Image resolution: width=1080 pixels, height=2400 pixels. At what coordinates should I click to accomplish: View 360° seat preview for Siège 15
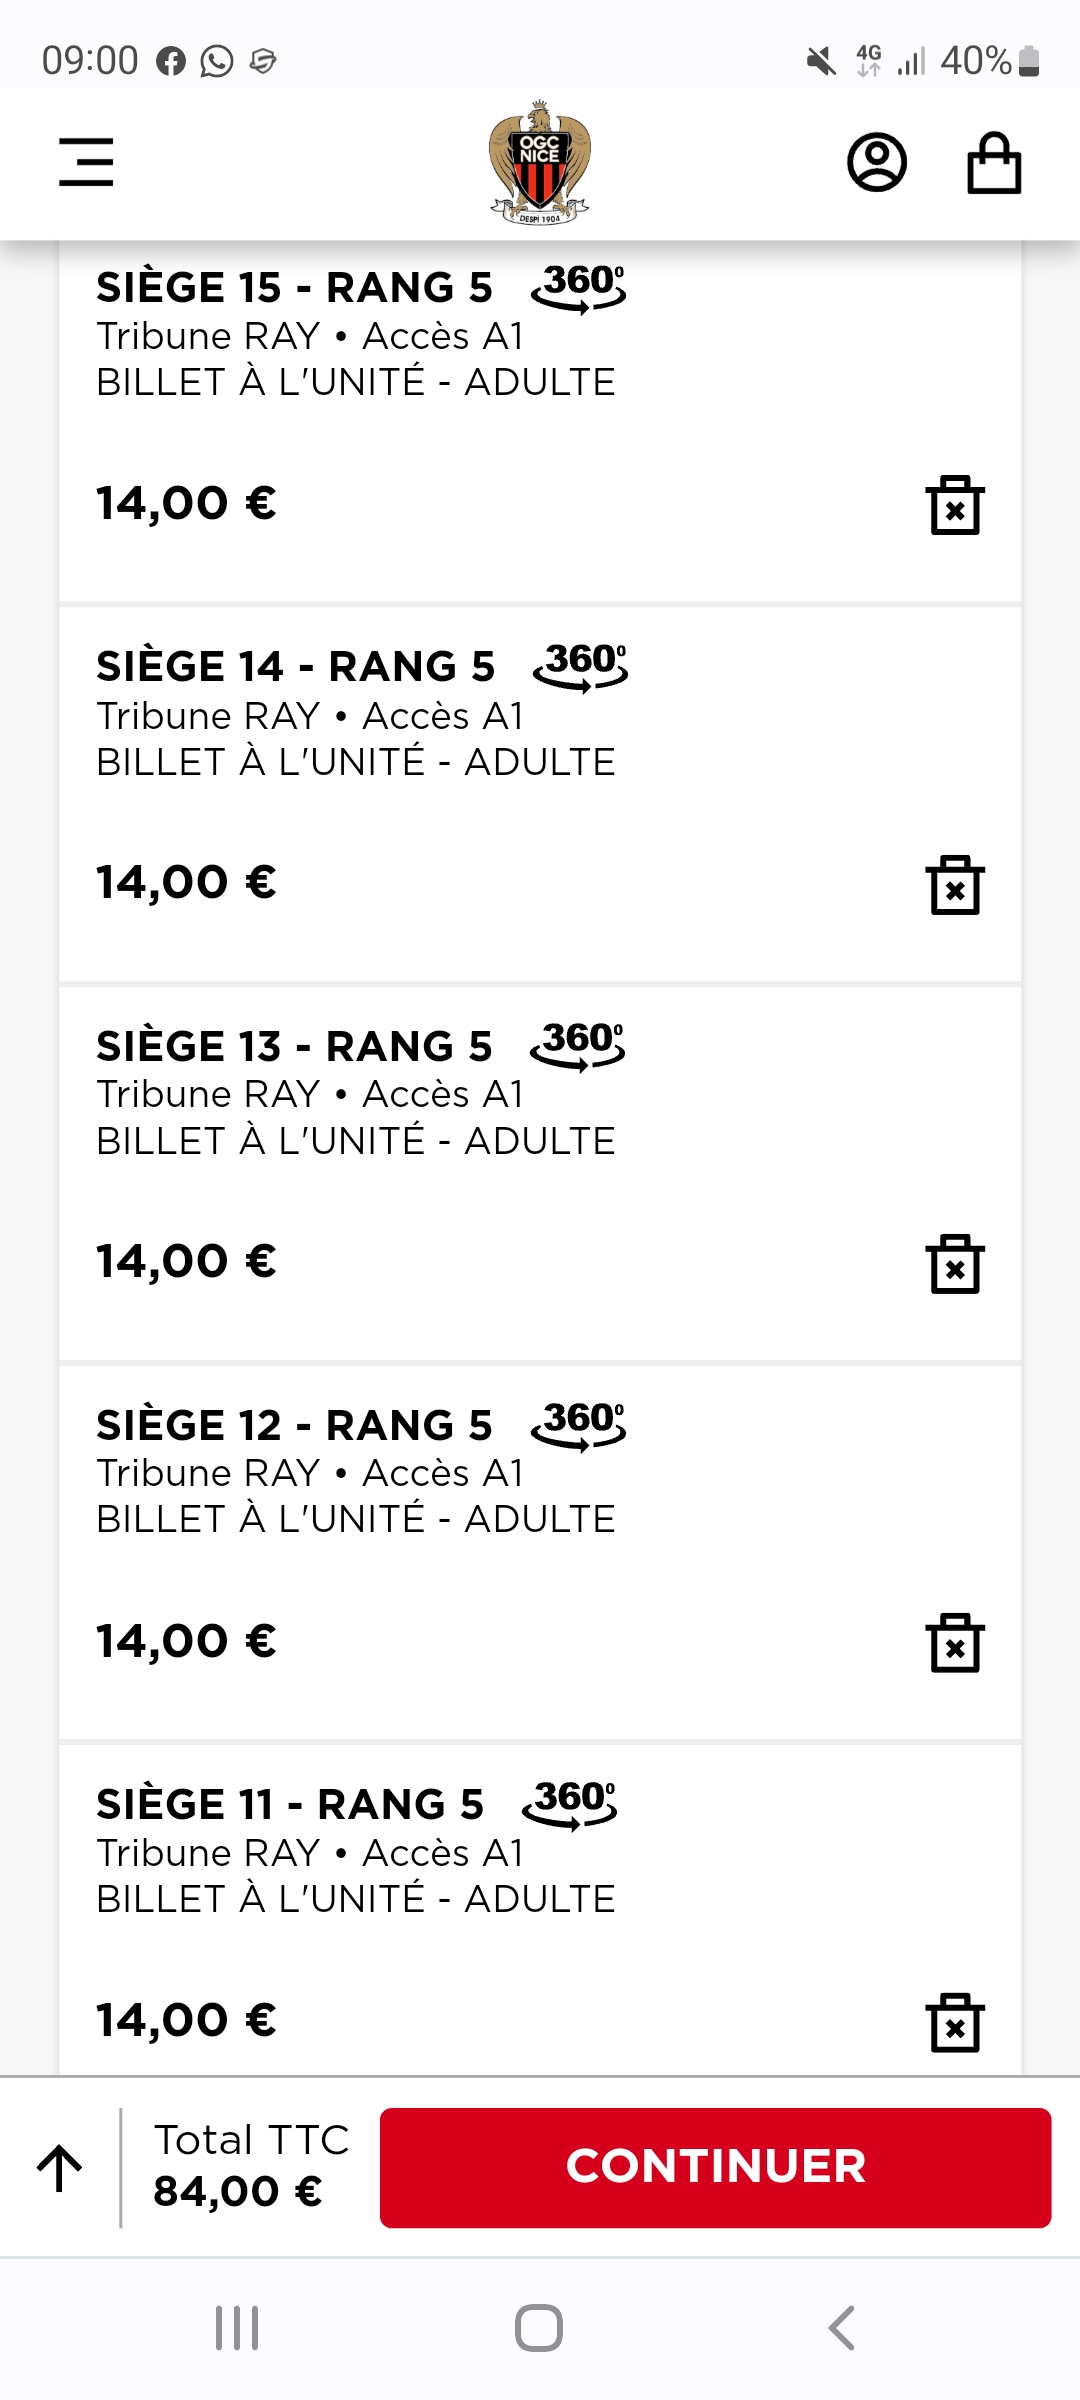click(579, 287)
